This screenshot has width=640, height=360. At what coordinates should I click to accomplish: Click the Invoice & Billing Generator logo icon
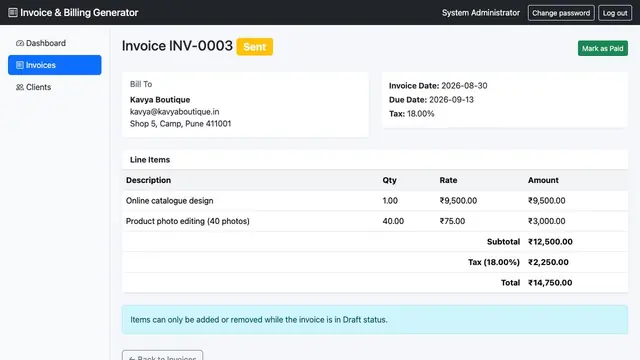click(x=13, y=13)
